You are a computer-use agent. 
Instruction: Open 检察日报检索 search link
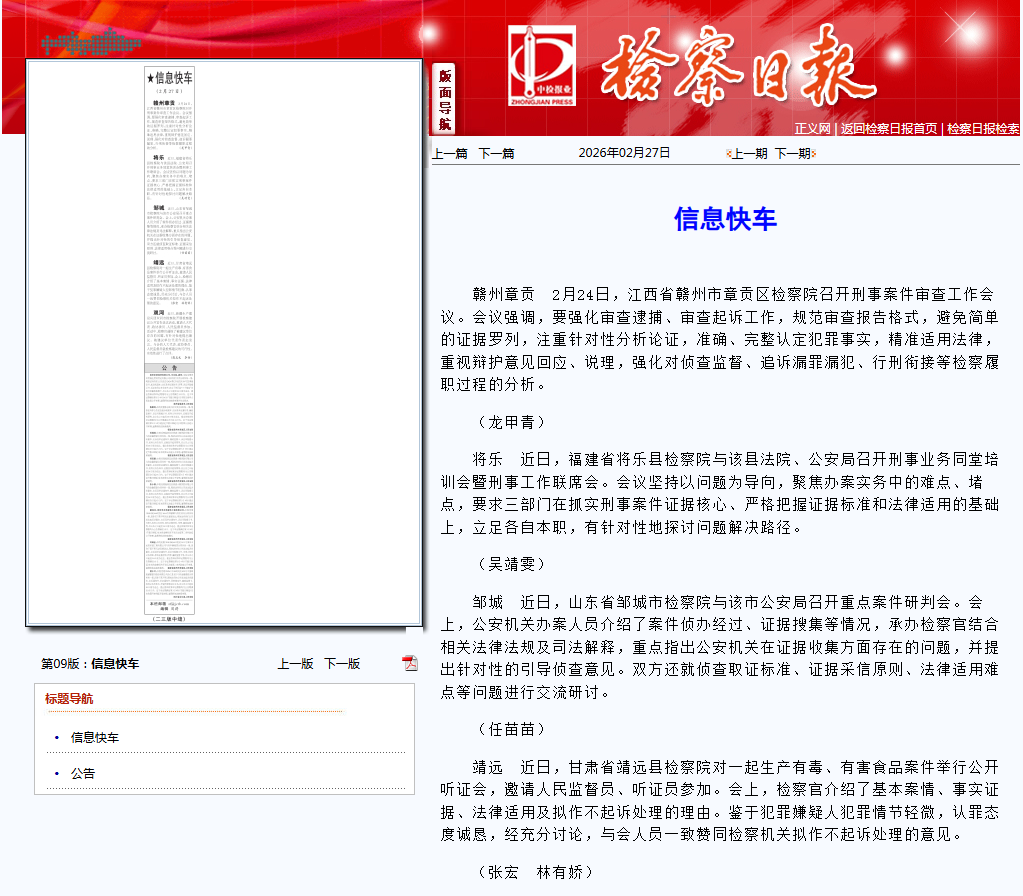983,129
